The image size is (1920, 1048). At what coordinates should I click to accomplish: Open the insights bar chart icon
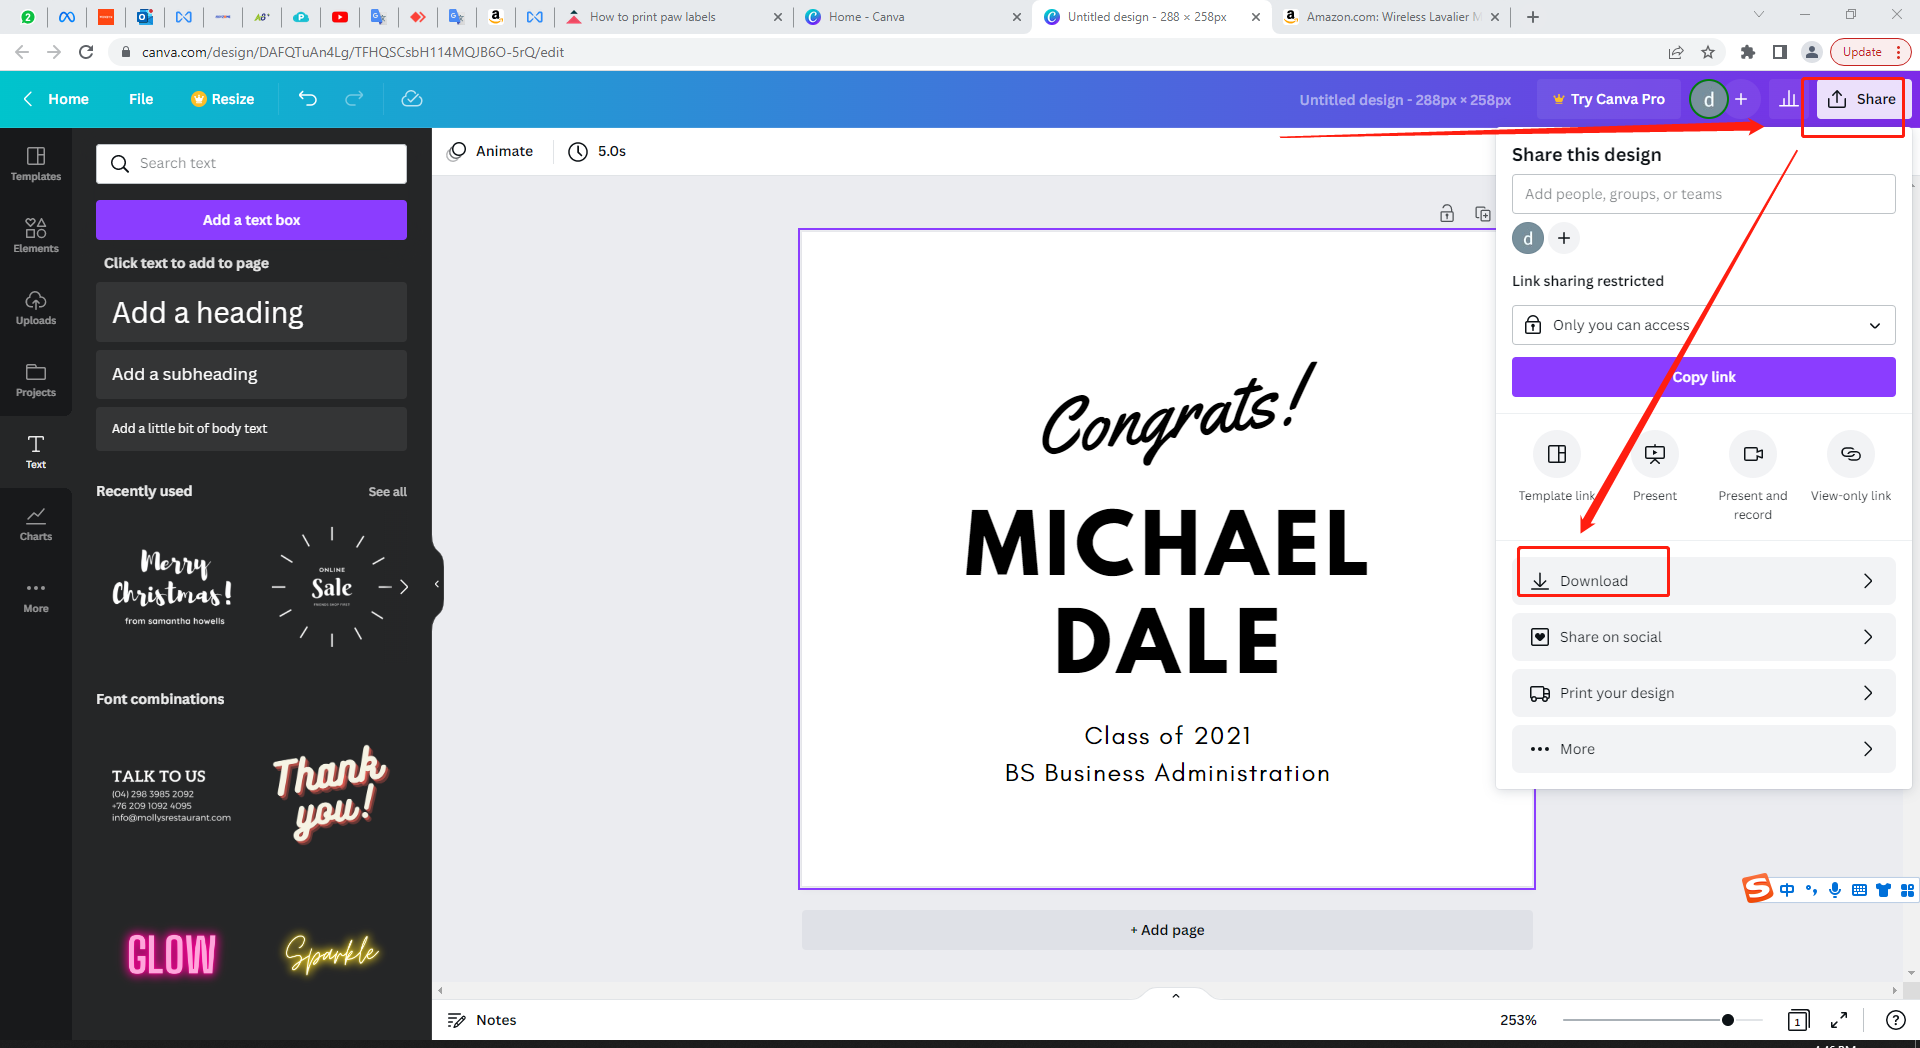[x=1788, y=99]
